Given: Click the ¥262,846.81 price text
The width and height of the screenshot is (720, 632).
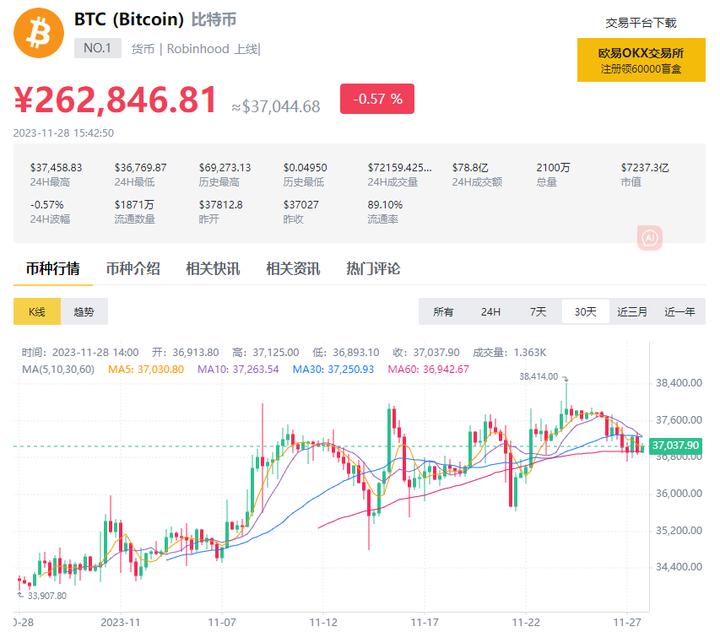Looking at the screenshot, I should point(115,100).
